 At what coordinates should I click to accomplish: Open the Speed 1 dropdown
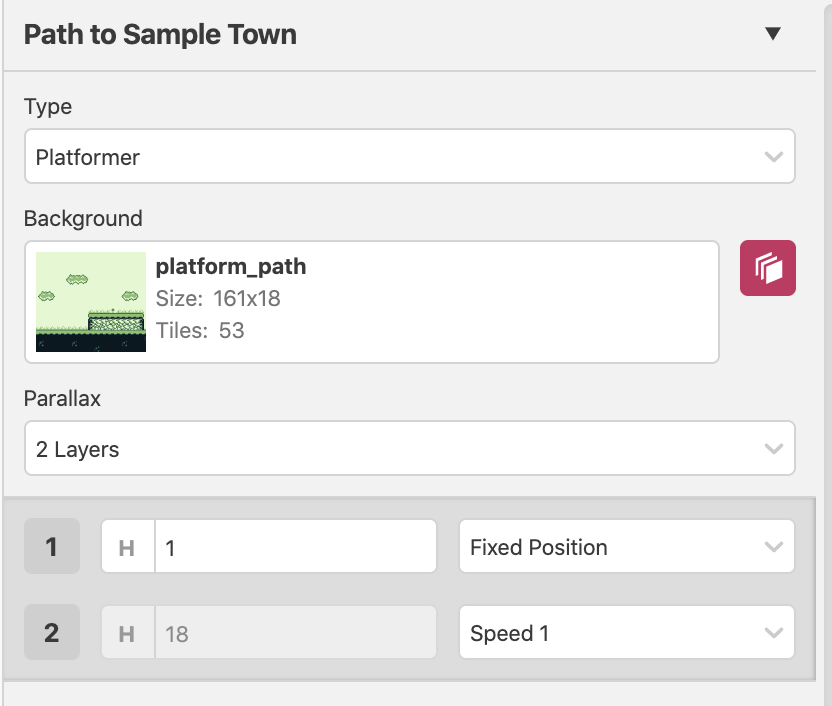627,632
